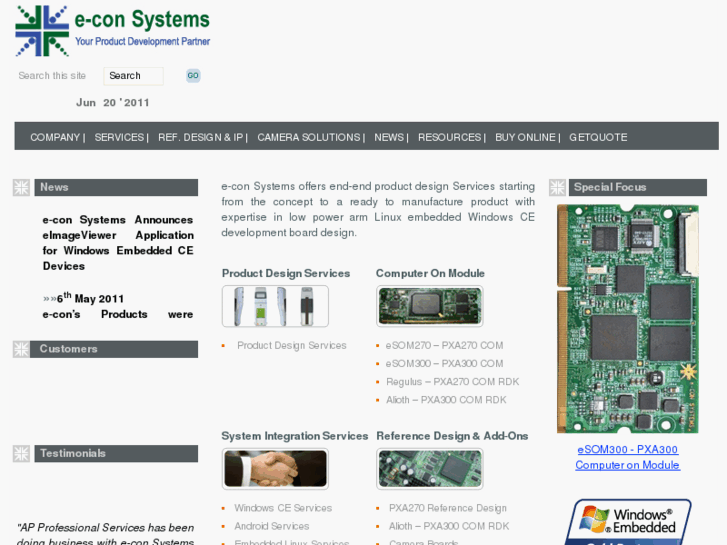The height and width of the screenshot is (545, 727).
Task: Click the Reference Design & Add-Ons board image
Action: (x=430, y=468)
